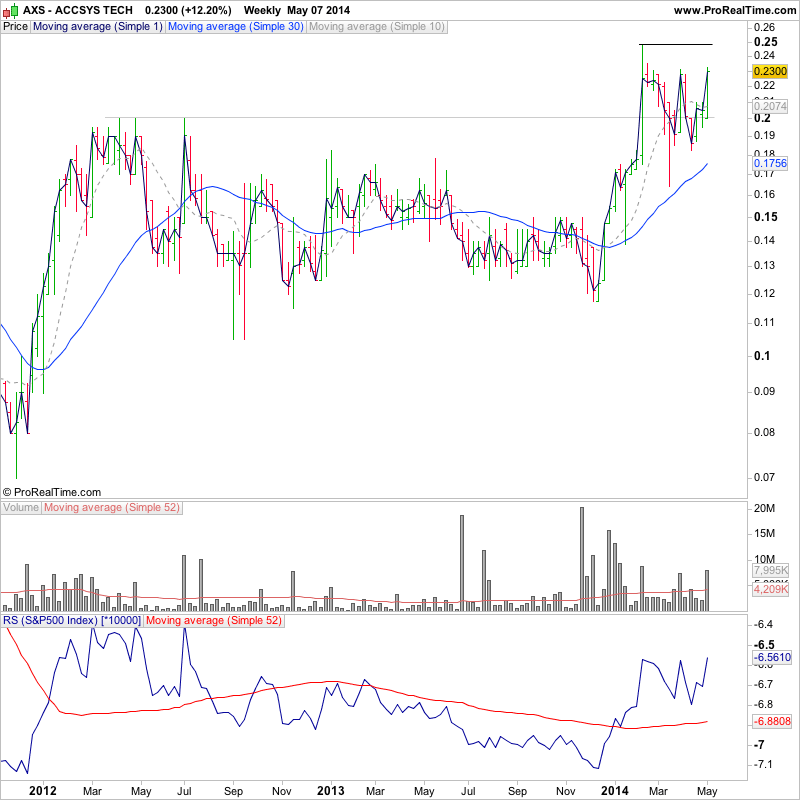Click the -6.5610 RS value tag
The height and width of the screenshot is (800, 800).
(771, 657)
